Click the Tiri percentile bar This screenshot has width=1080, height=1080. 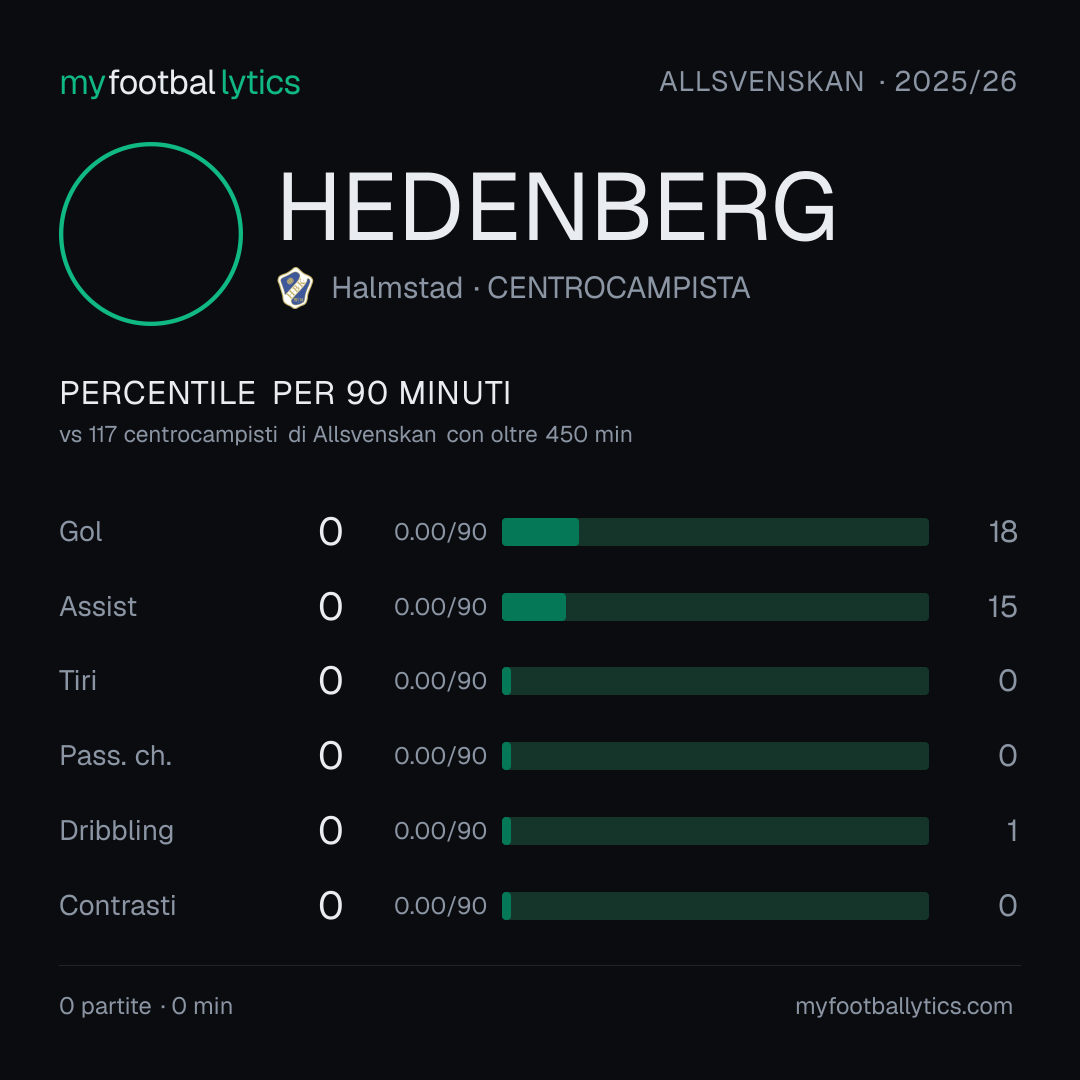715,681
